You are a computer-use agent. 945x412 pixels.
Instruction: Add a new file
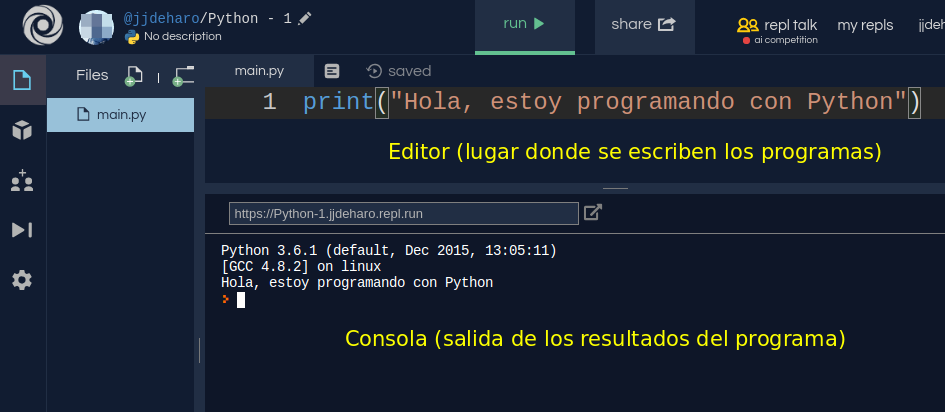click(134, 76)
